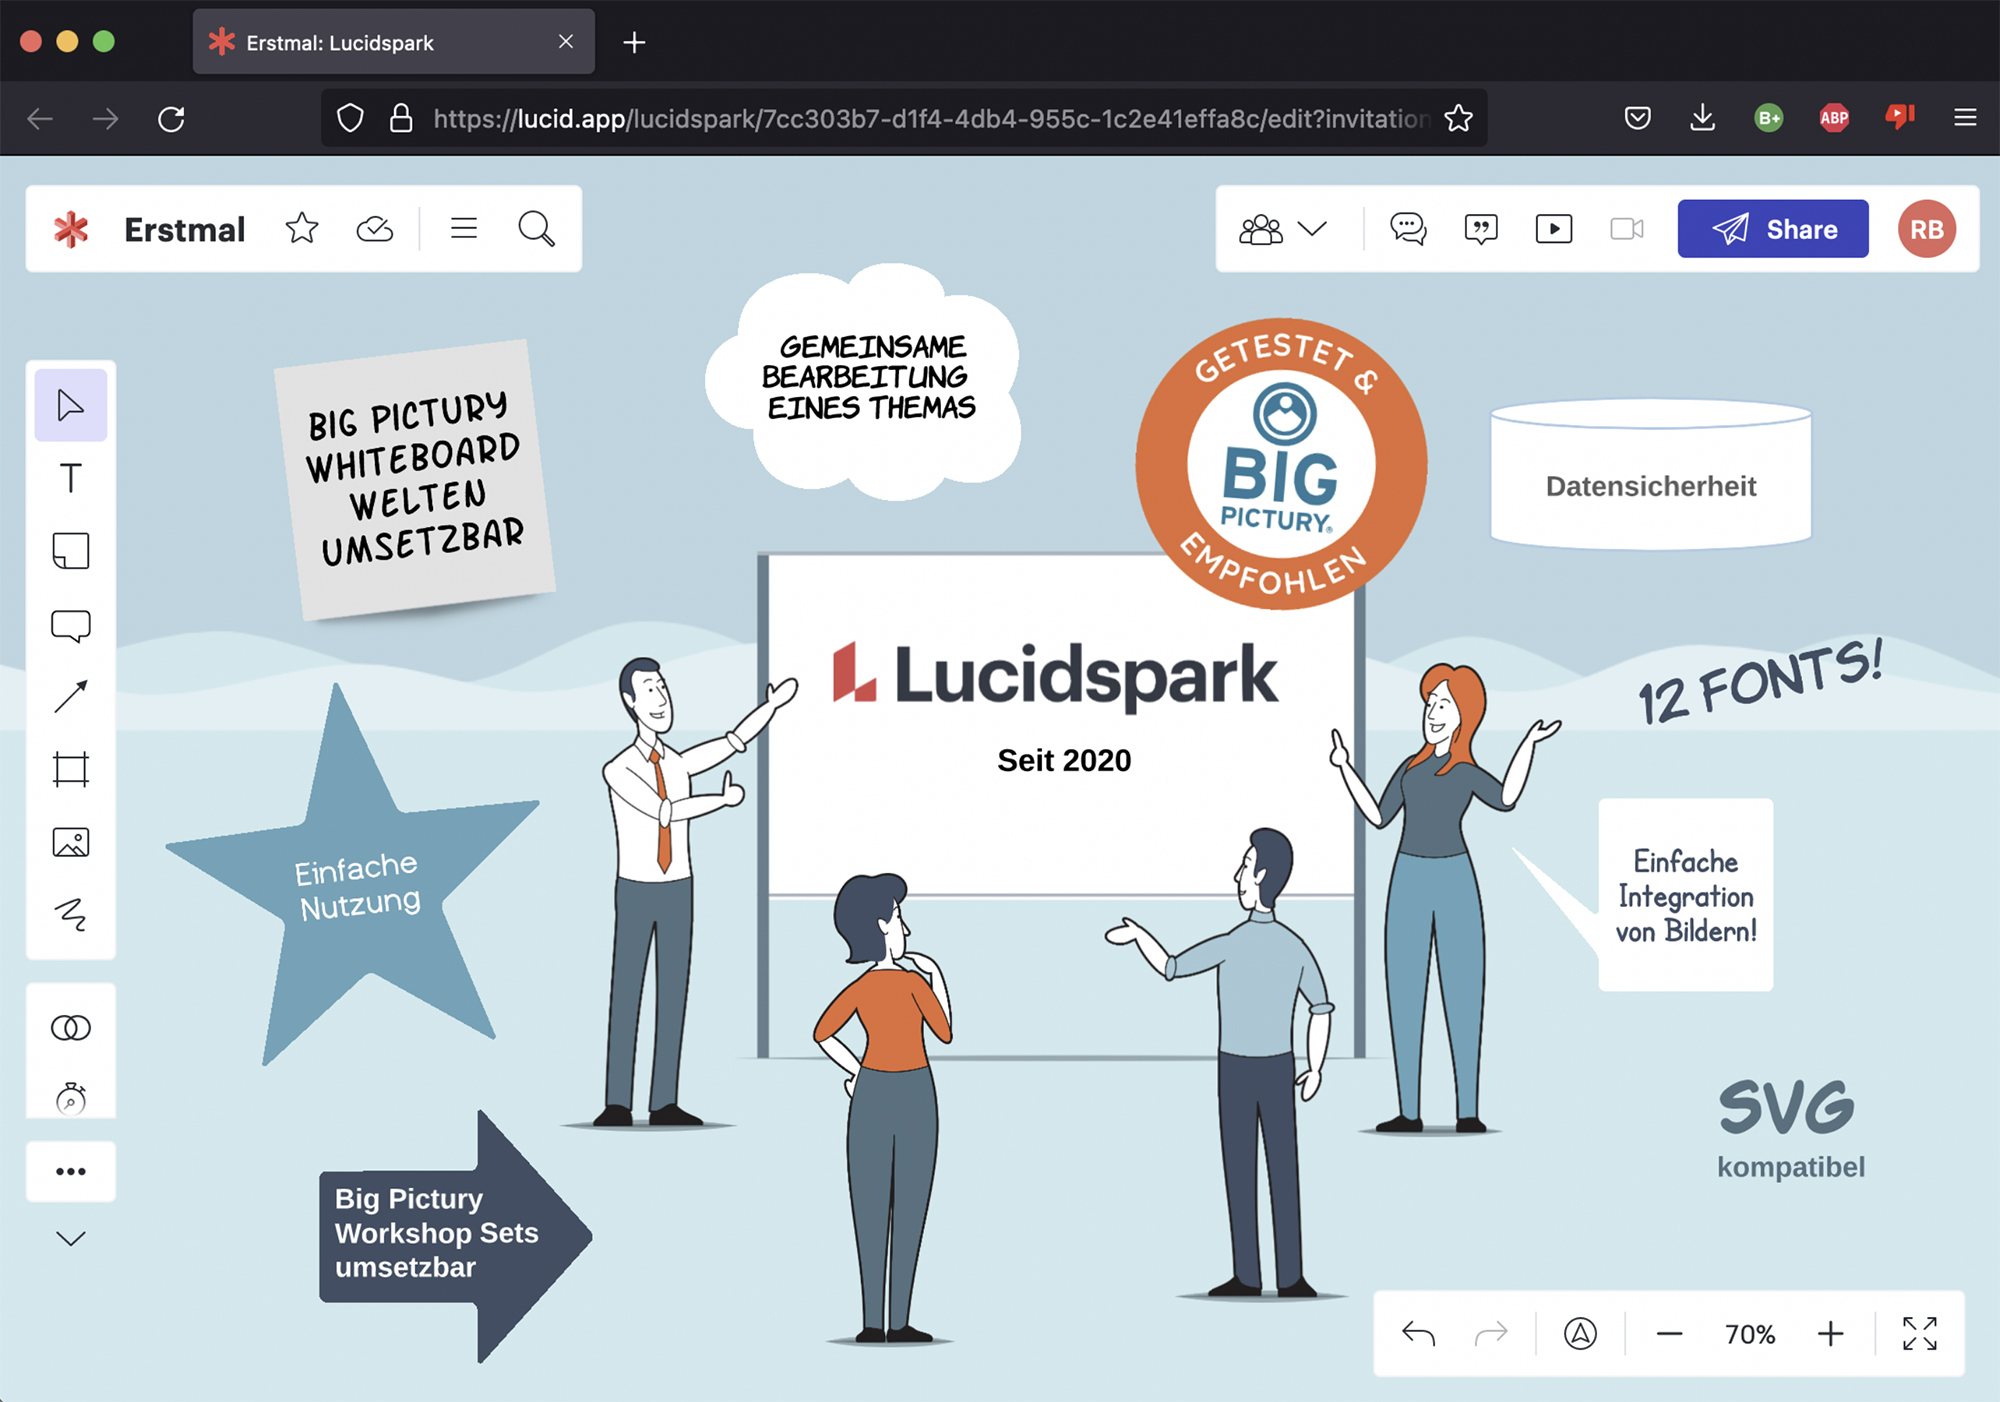
Task: Select the line drawing tool
Action: tap(70, 697)
